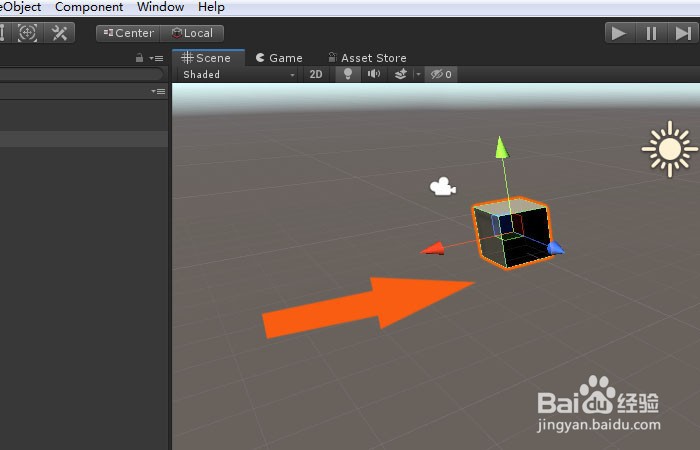Viewport: 700px width, 450px height.
Task: Toggle hidden objects visibility eye icon
Action: (x=441, y=74)
